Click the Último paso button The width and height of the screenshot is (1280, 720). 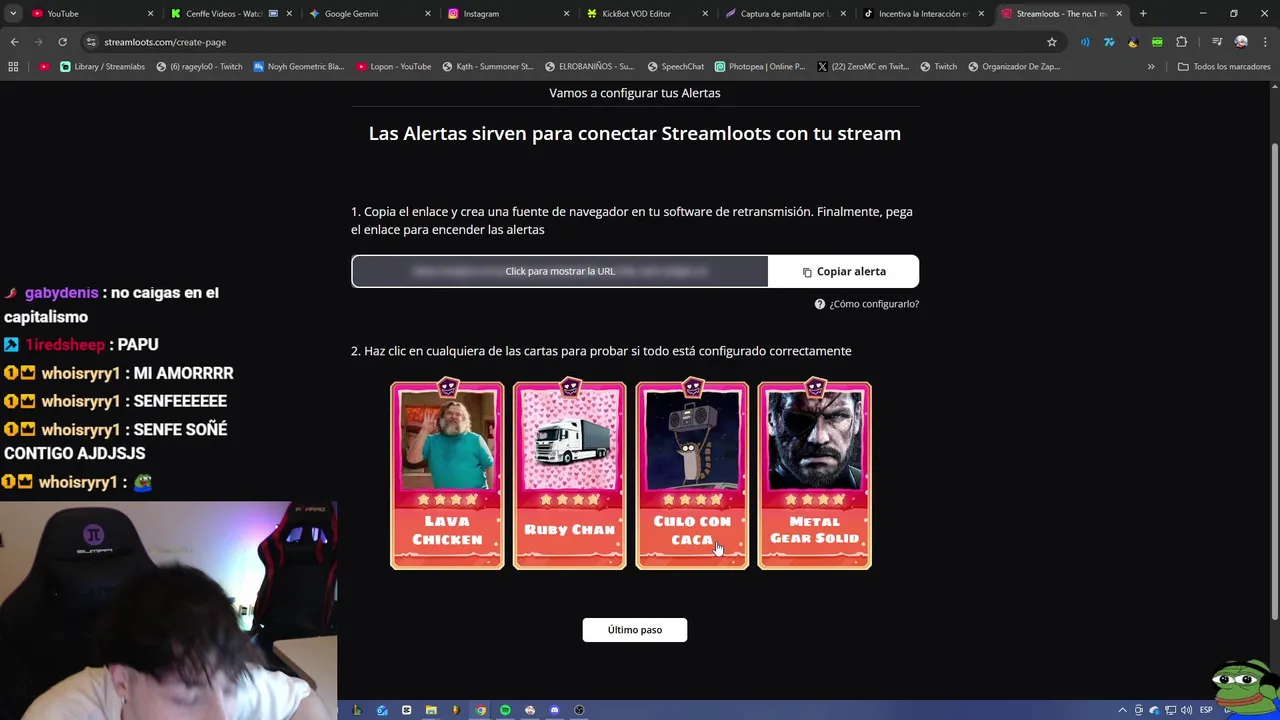coord(635,630)
